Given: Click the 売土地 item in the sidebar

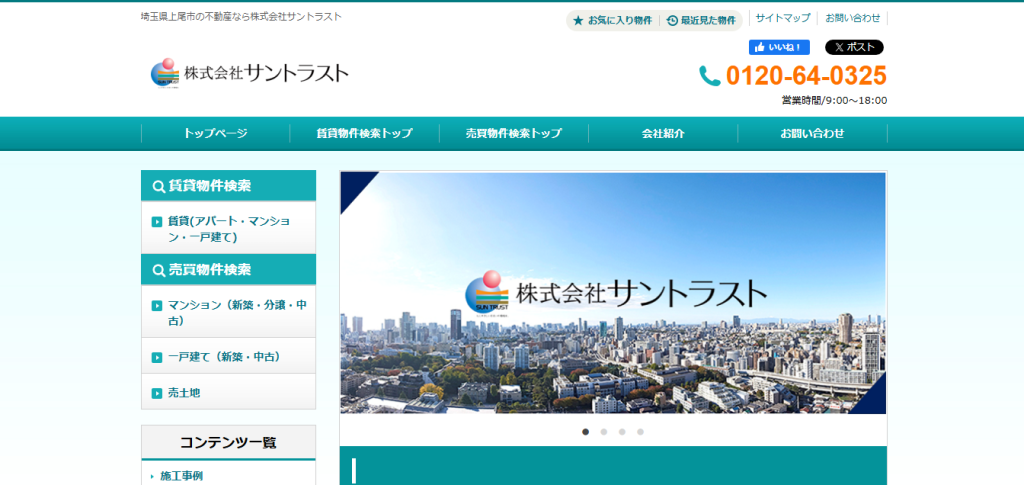Looking at the screenshot, I should [184, 393].
